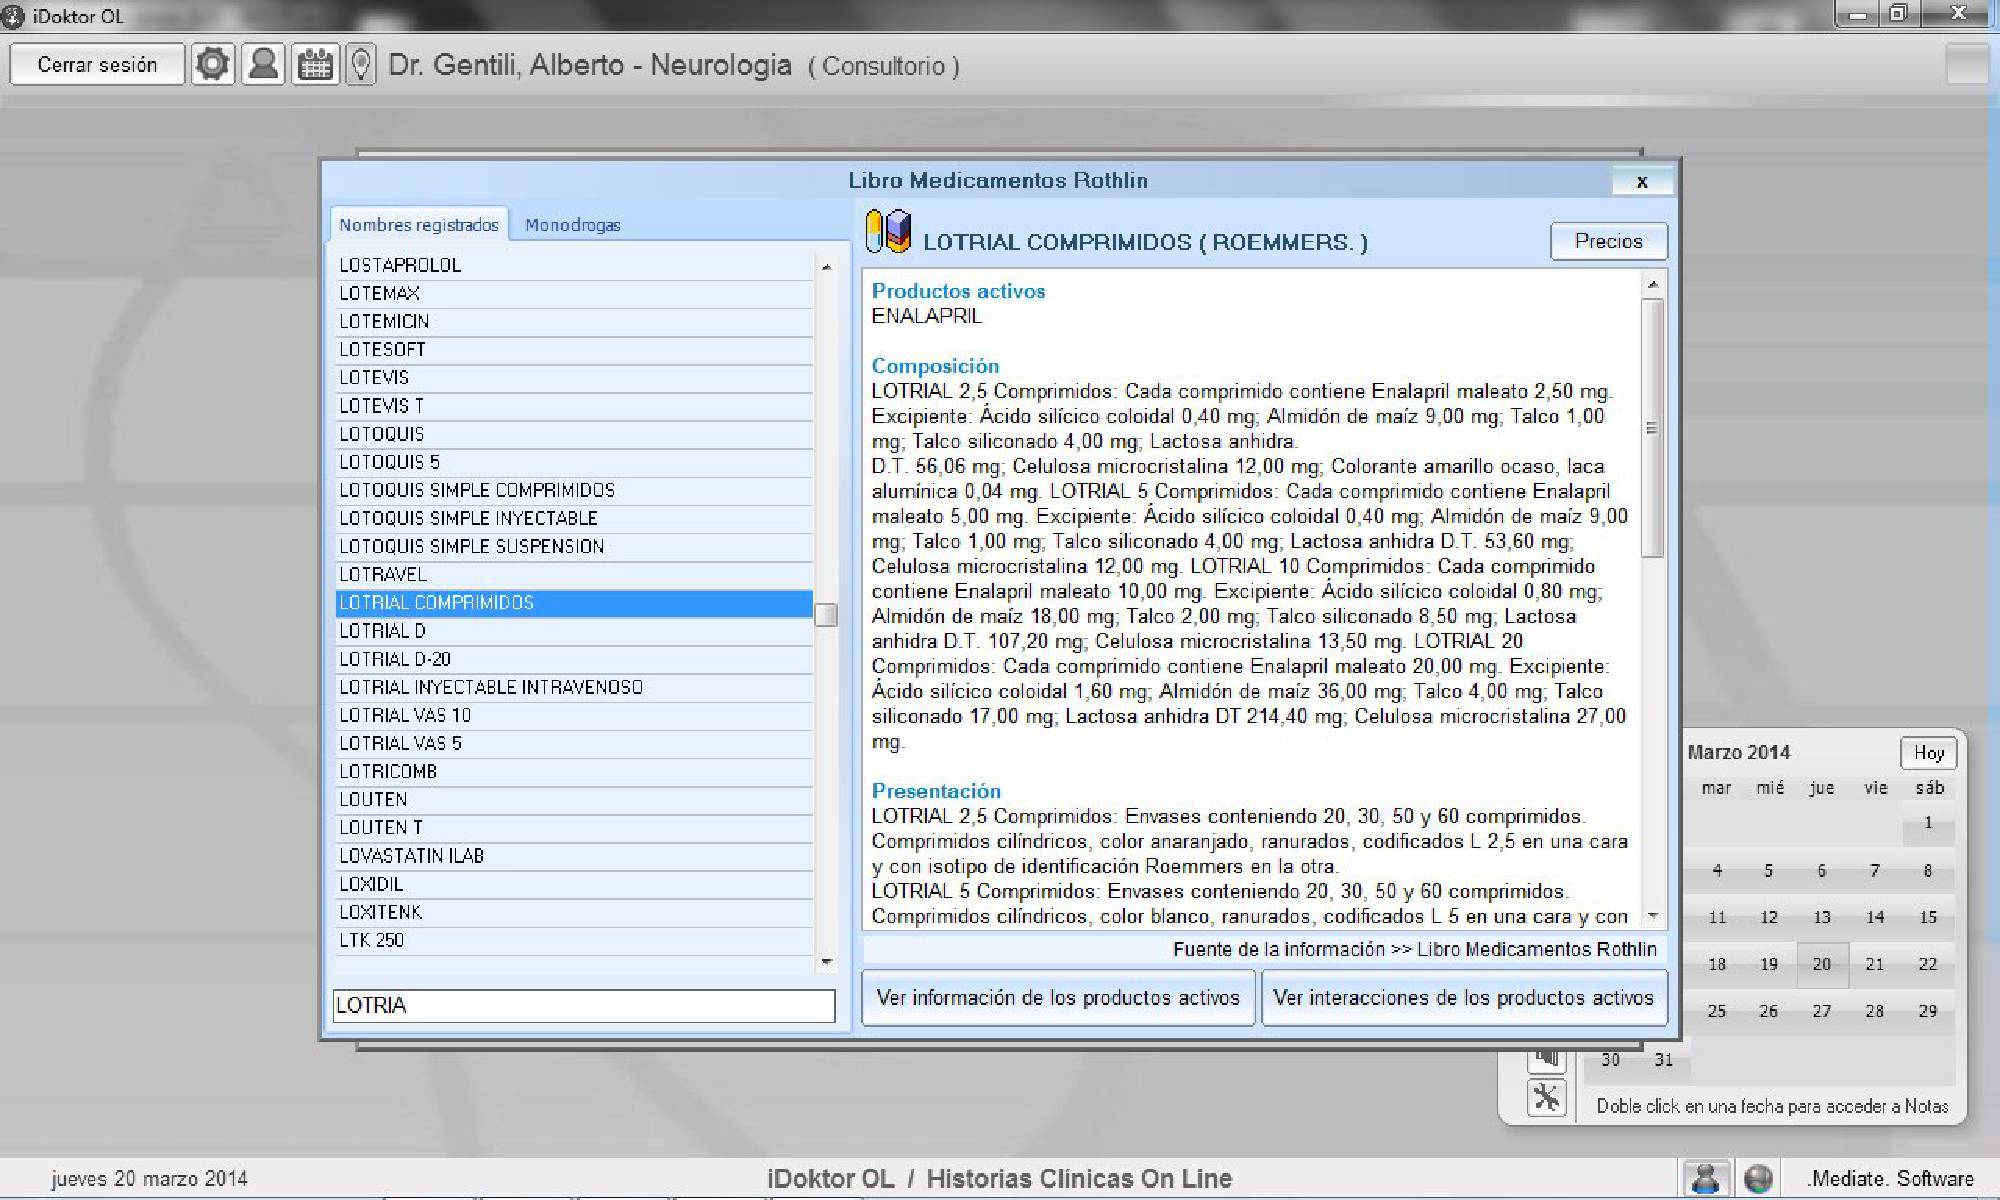Select day 31 on the March calendar
2000x1200 pixels.
1664,1059
